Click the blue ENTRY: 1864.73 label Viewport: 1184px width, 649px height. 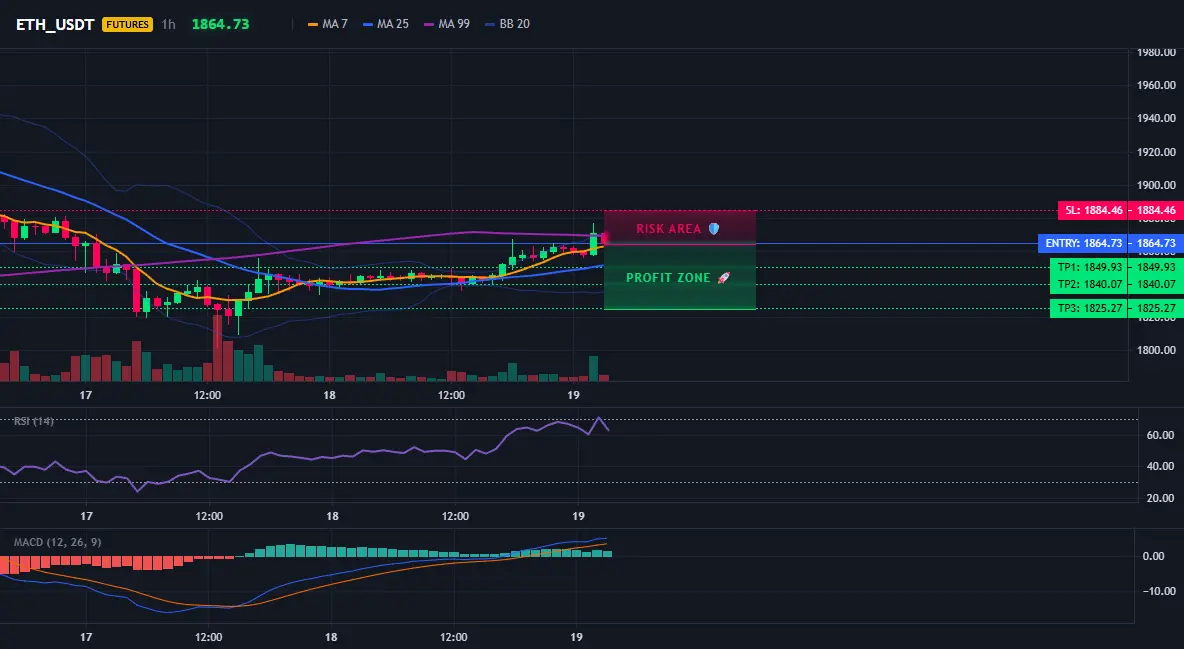(1083, 243)
